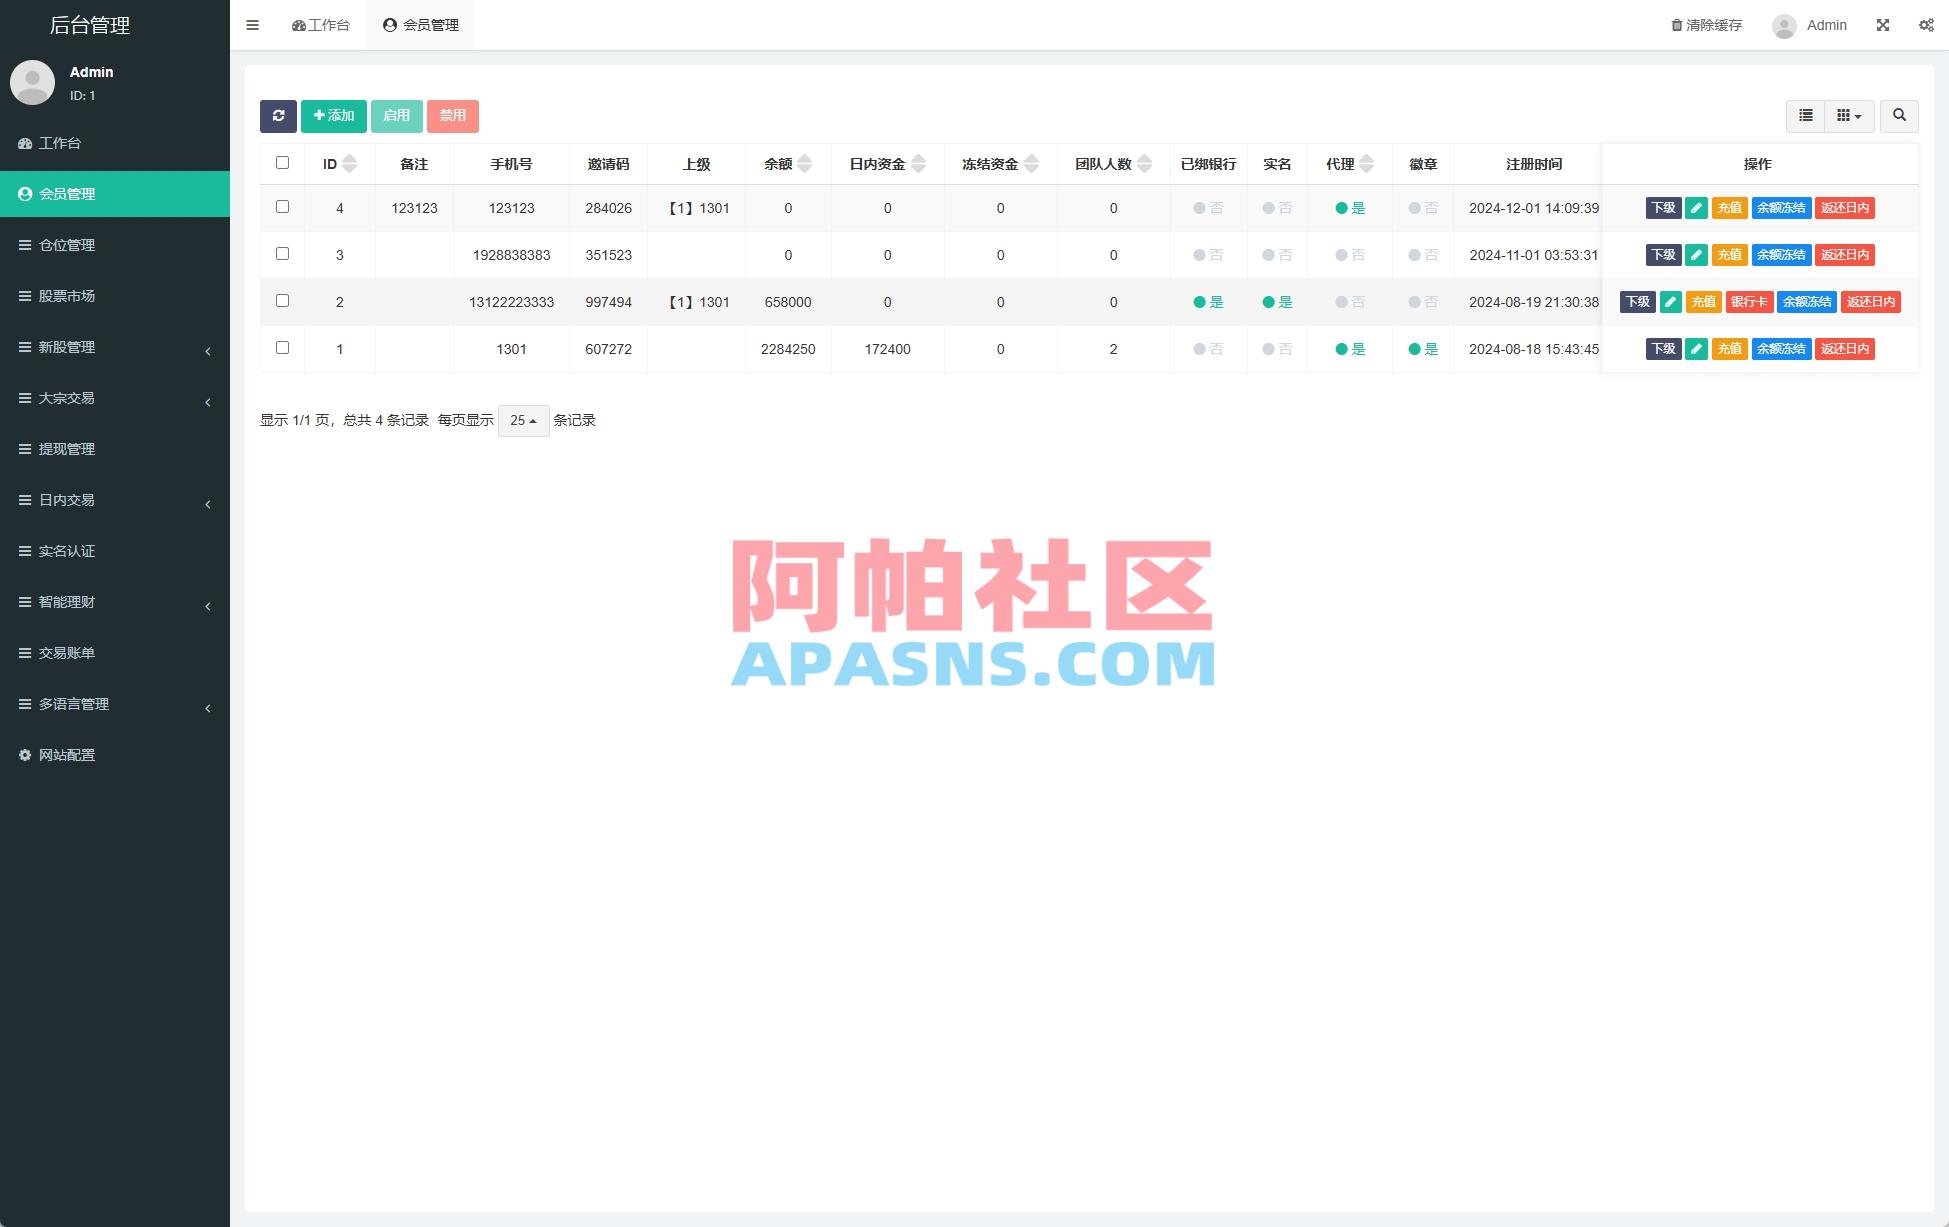Expand the 新股管理 sidebar menu
This screenshot has width=1949, height=1227.
pyautogui.click(x=115, y=348)
